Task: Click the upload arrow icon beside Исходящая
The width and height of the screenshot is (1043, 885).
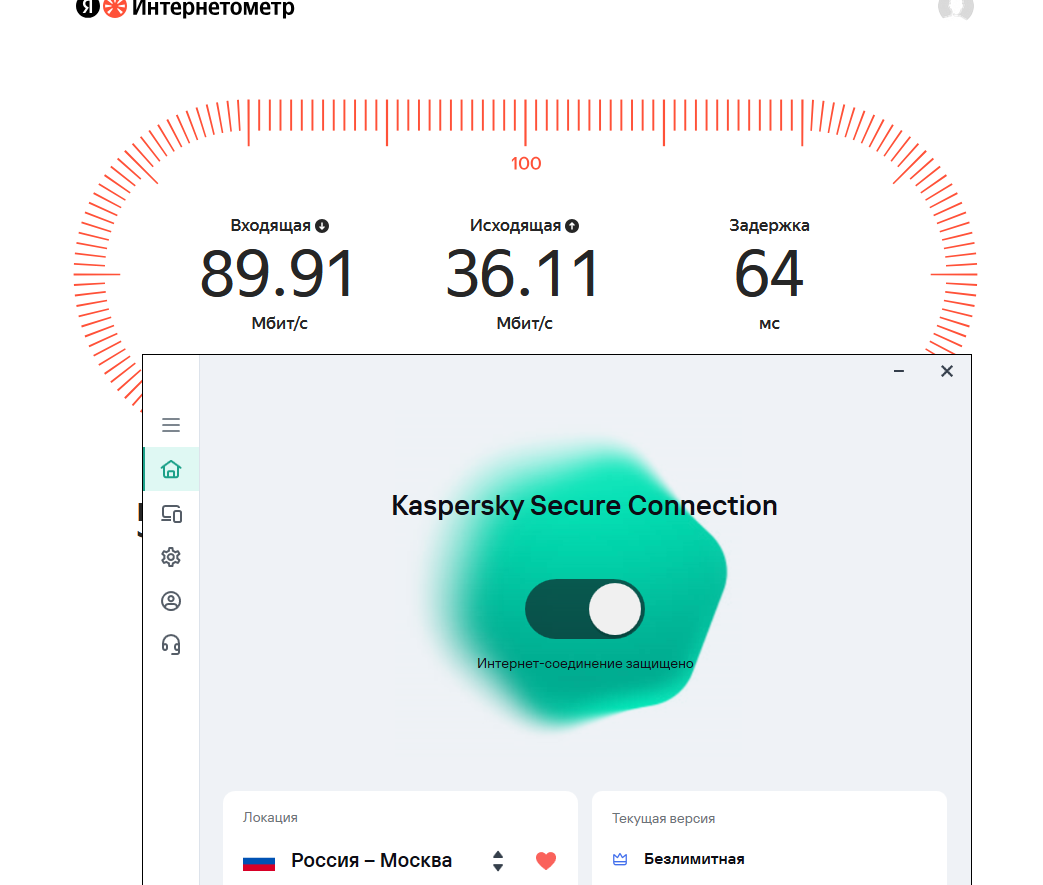Action: coord(572,226)
